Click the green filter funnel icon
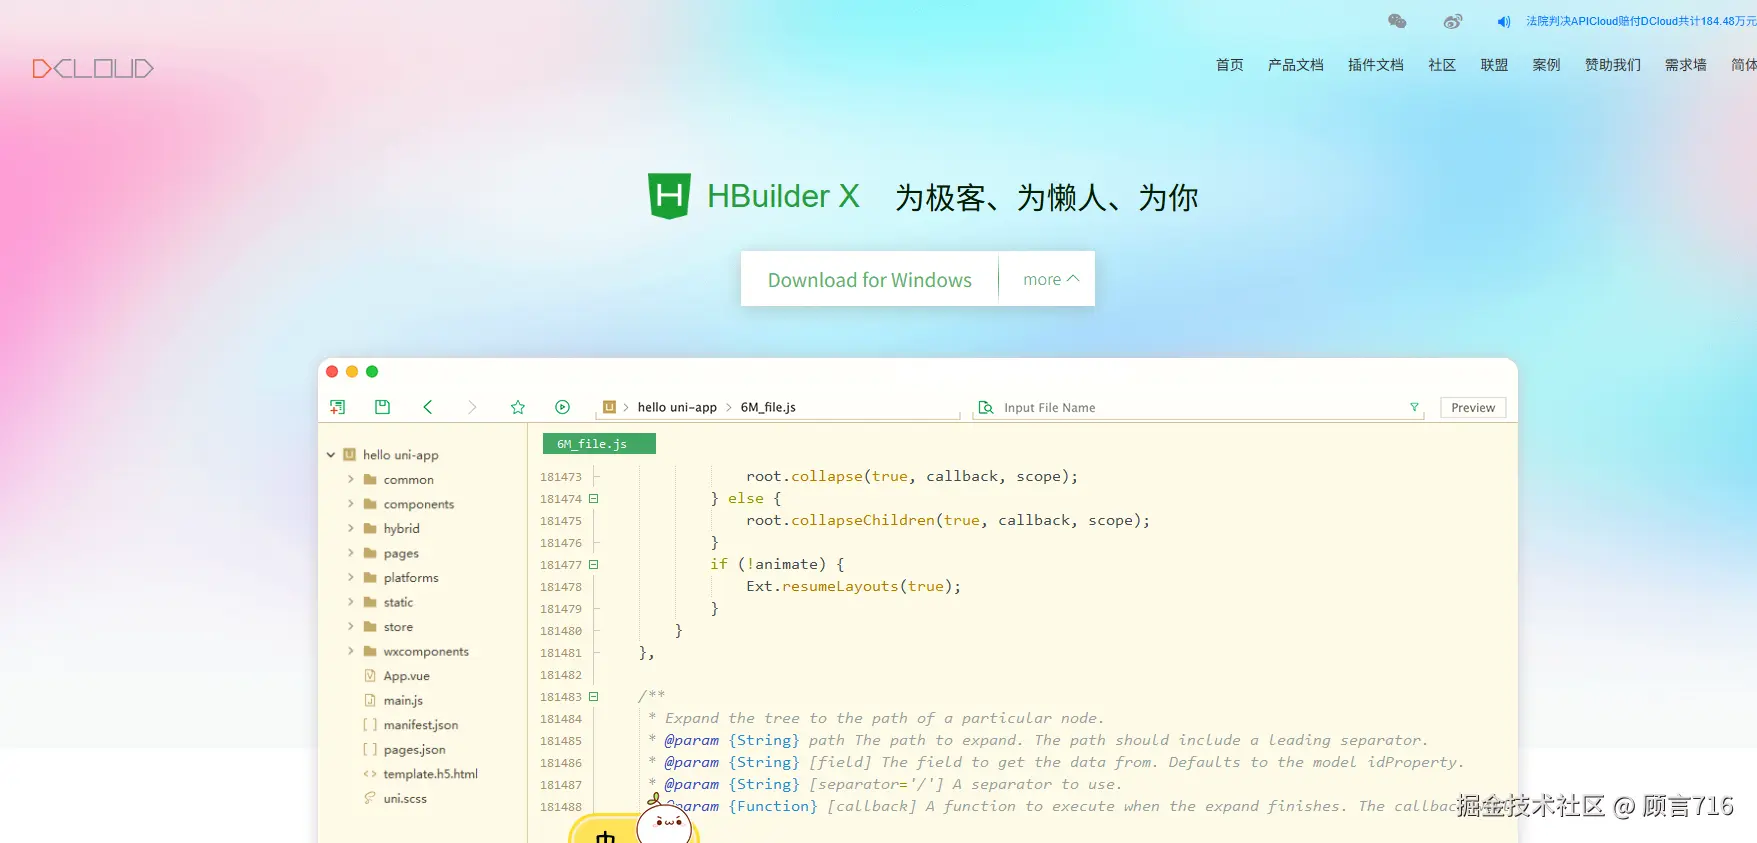 [x=1414, y=407]
